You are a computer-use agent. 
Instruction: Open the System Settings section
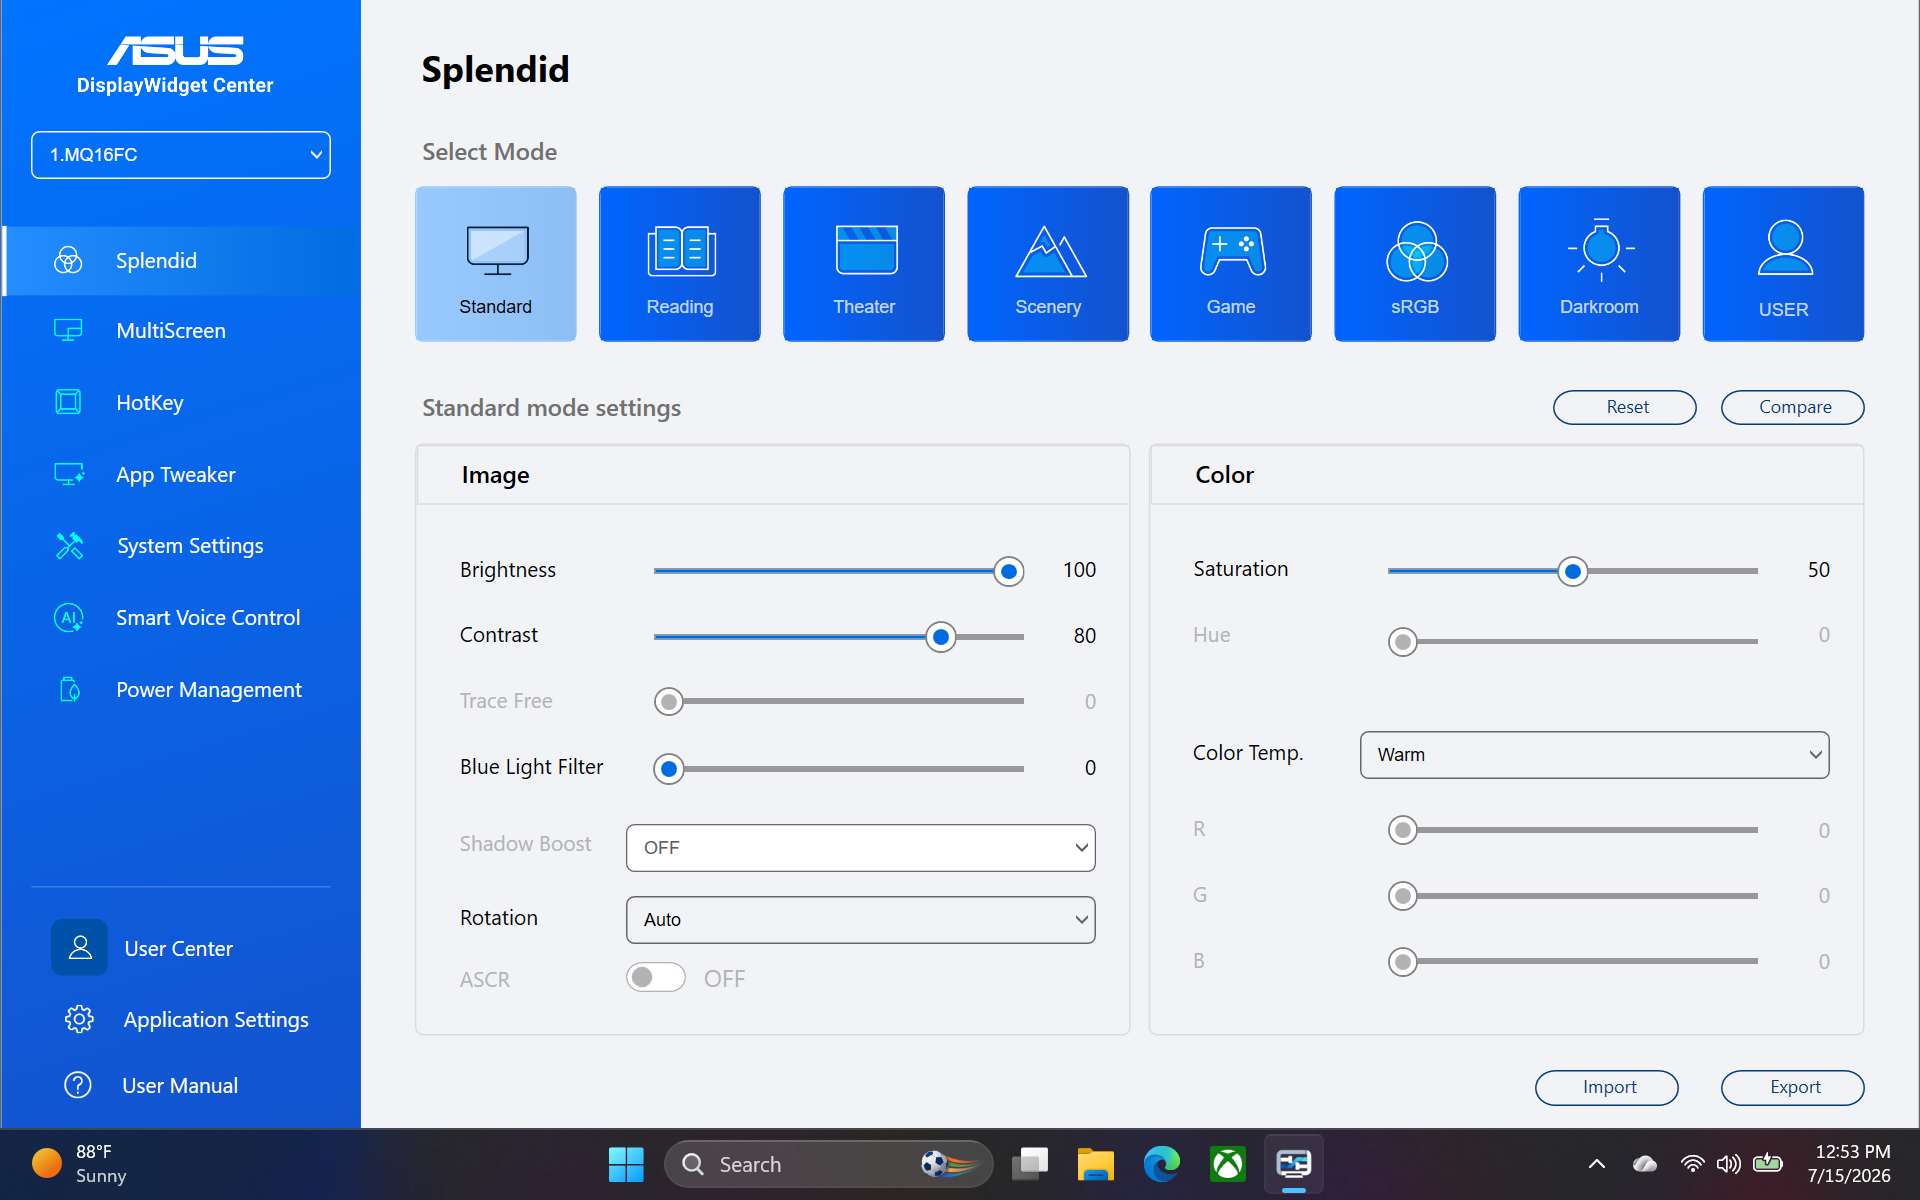click(190, 546)
